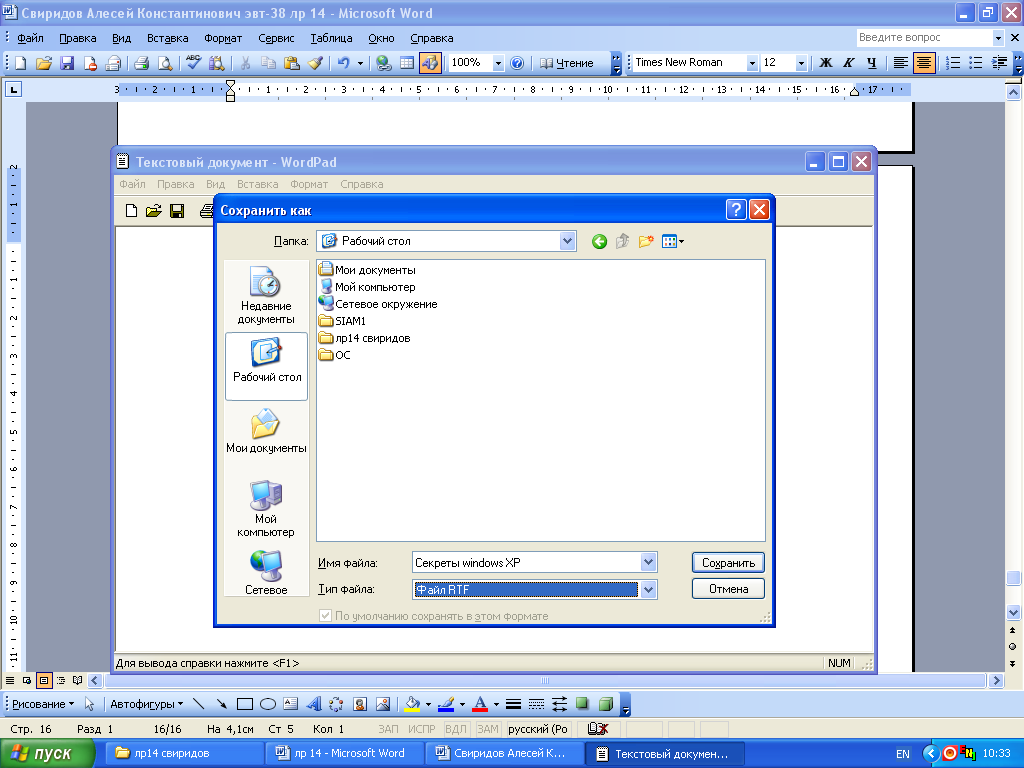The image size is (1024, 768).
Task: Align text left in Word toolbar
Action: tap(901, 63)
